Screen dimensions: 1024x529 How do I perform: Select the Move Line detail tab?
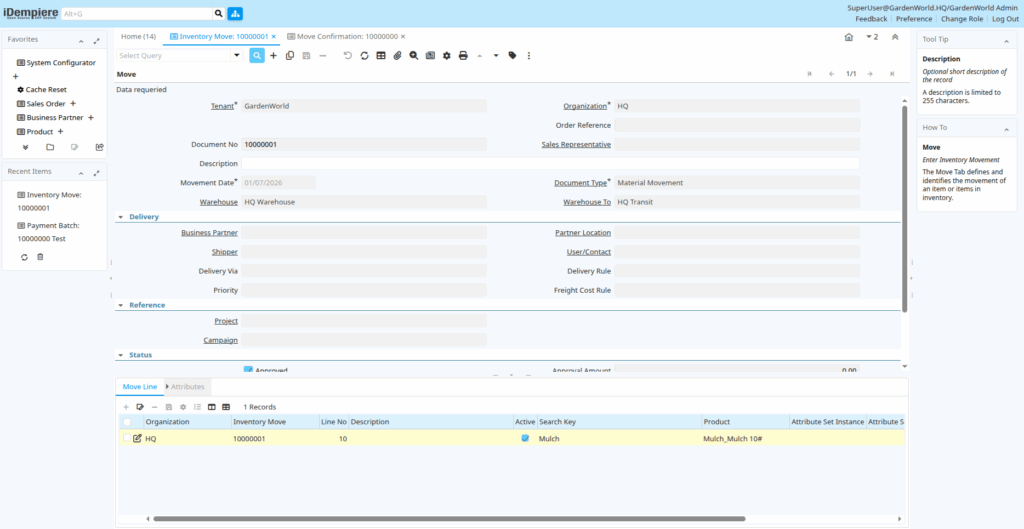pyautogui.click(x=140, y=387)
